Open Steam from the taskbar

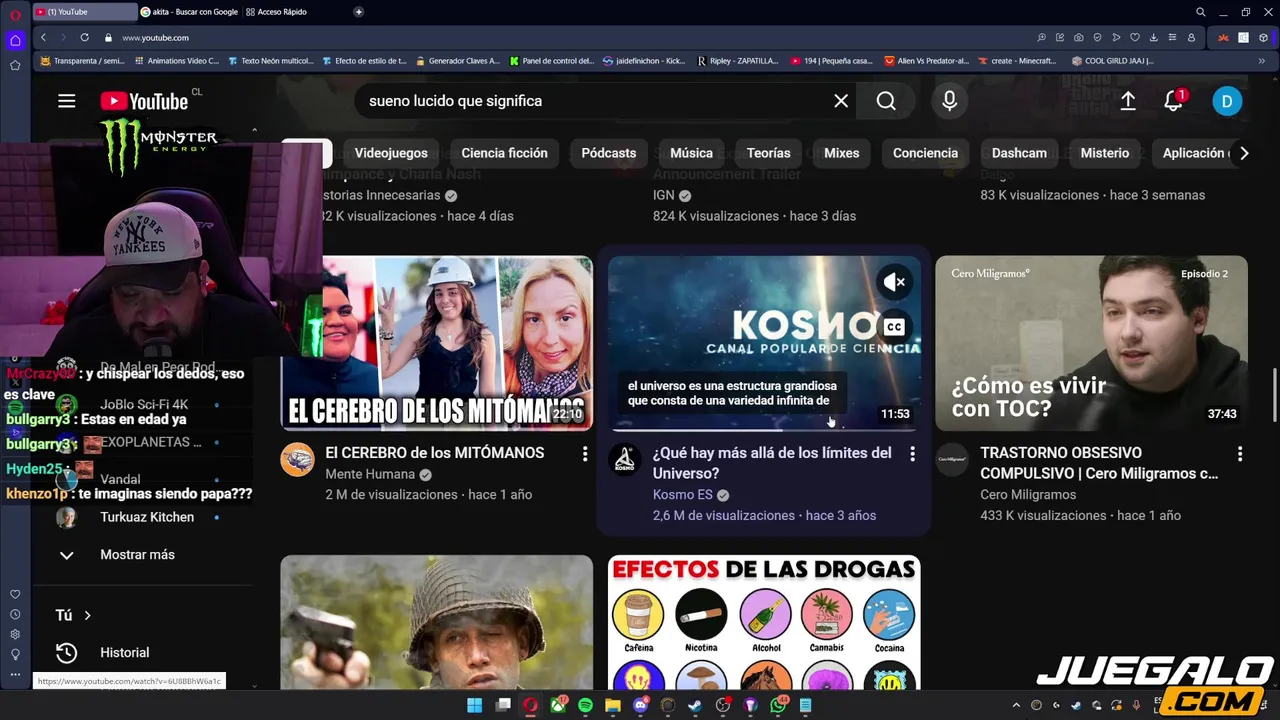pos(695,706)
